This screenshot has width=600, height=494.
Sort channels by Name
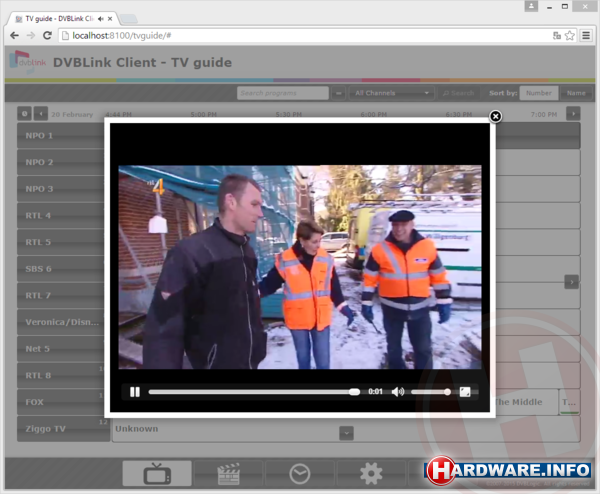pyautogui.click(x=576, y=93)
